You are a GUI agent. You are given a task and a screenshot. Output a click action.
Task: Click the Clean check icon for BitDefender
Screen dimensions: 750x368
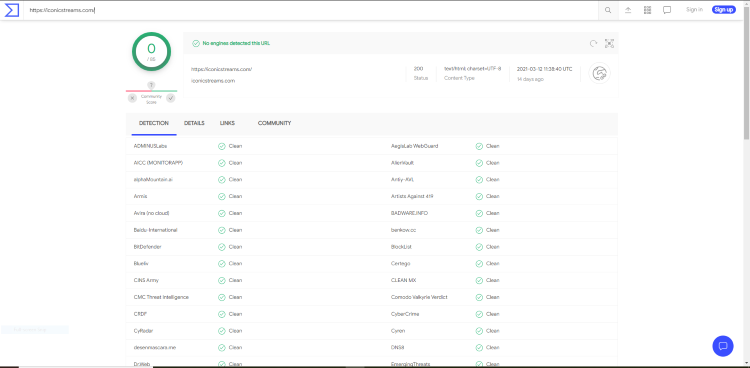221,247
